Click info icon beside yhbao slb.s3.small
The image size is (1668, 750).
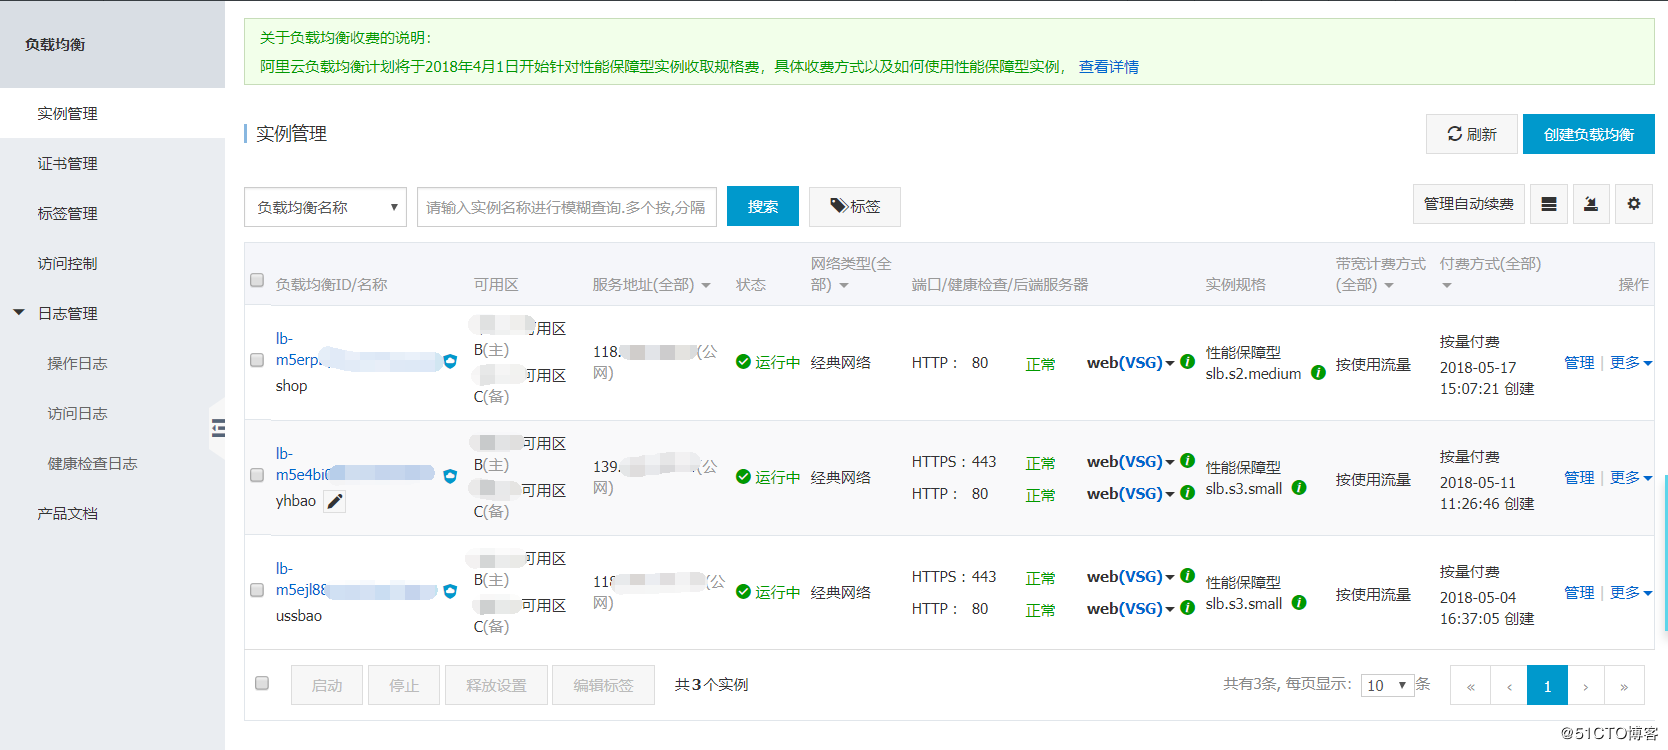1299,488
